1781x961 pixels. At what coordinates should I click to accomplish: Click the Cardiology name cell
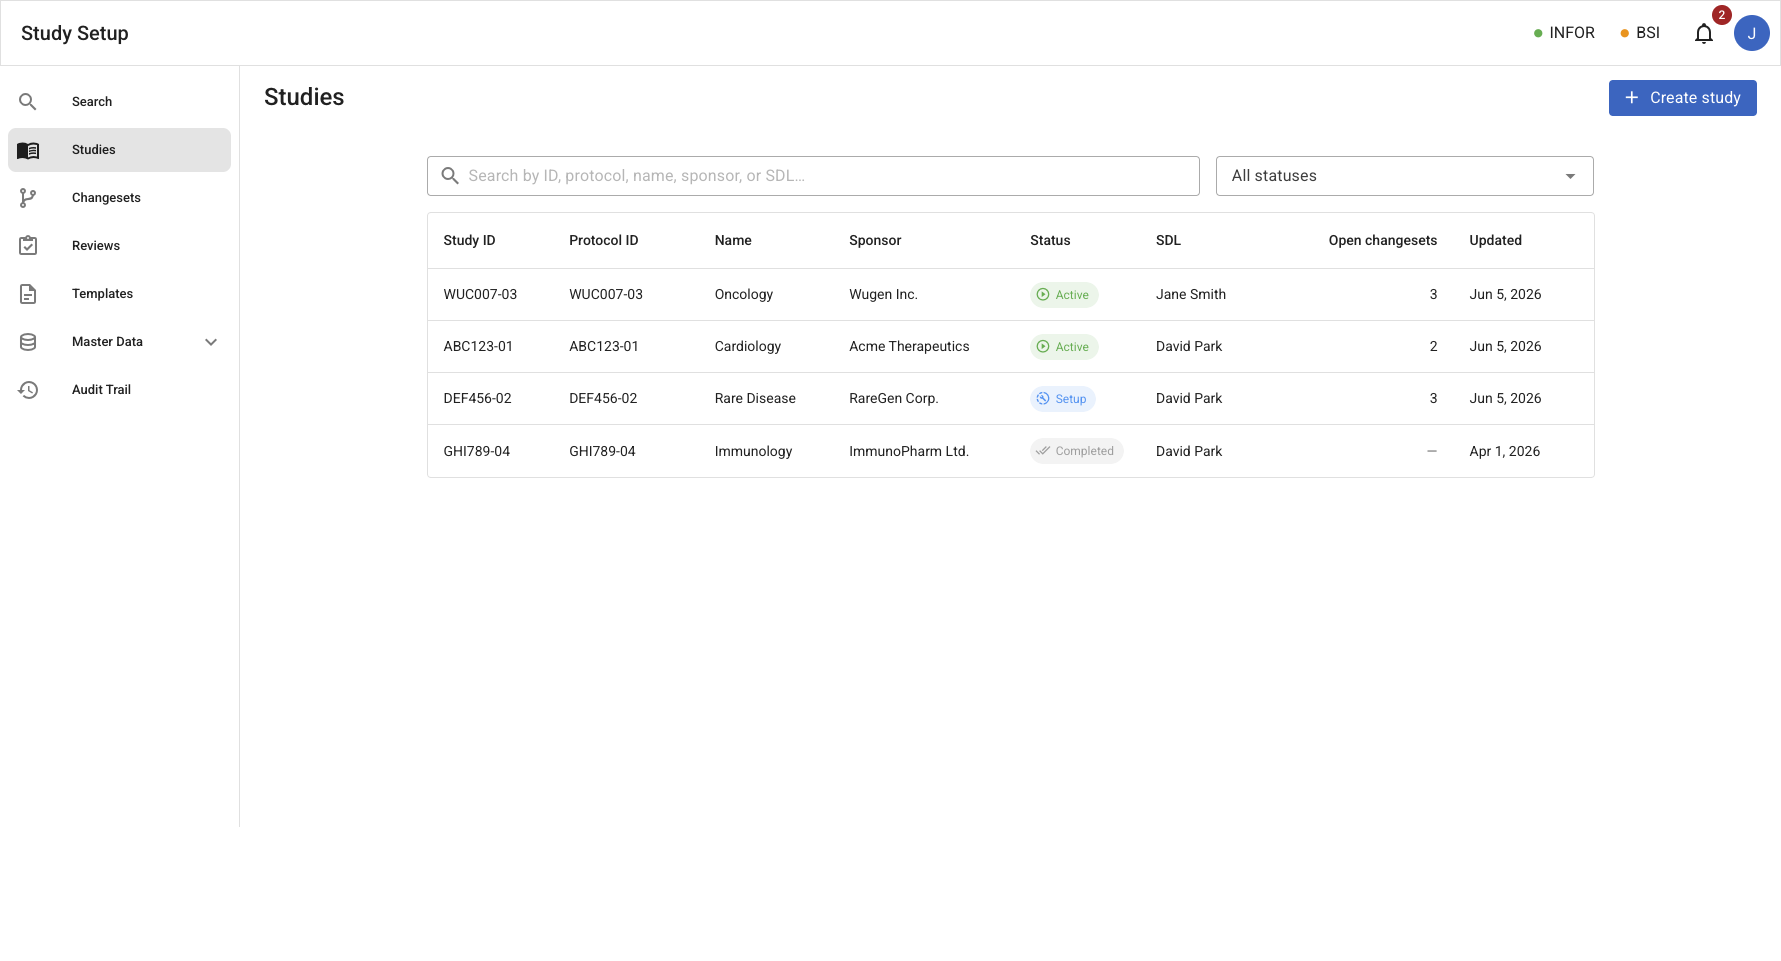[748, 347]
